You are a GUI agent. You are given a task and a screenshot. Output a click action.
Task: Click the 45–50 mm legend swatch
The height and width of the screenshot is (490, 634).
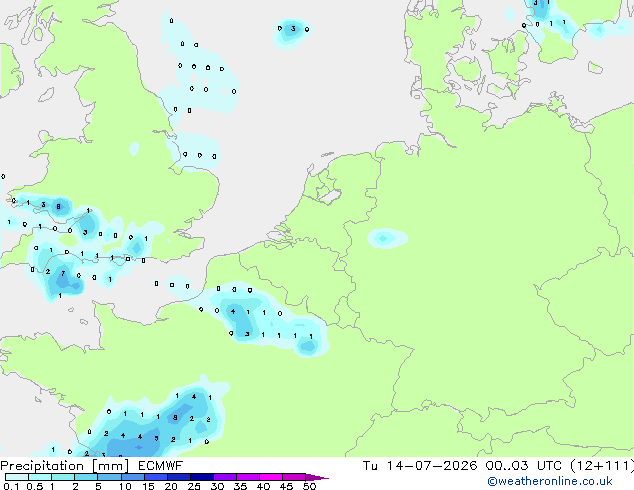tap(294, 477)
